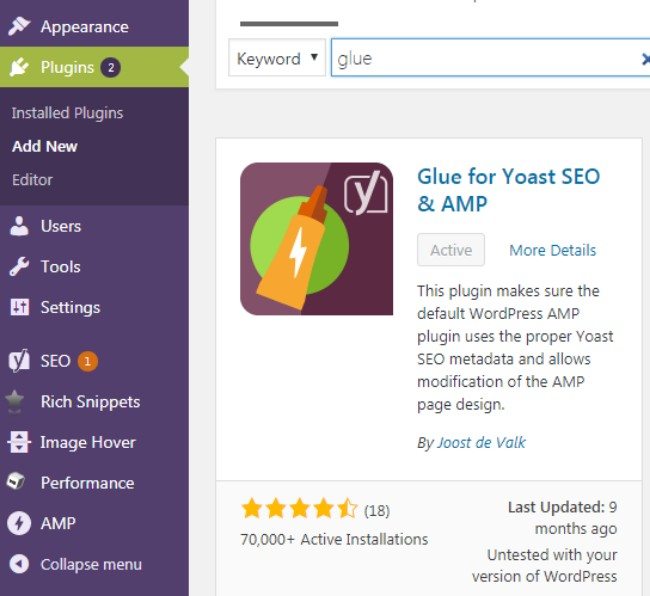
Task: Open the Keyword search type dropdown
Action: click(x=277, y=58)
